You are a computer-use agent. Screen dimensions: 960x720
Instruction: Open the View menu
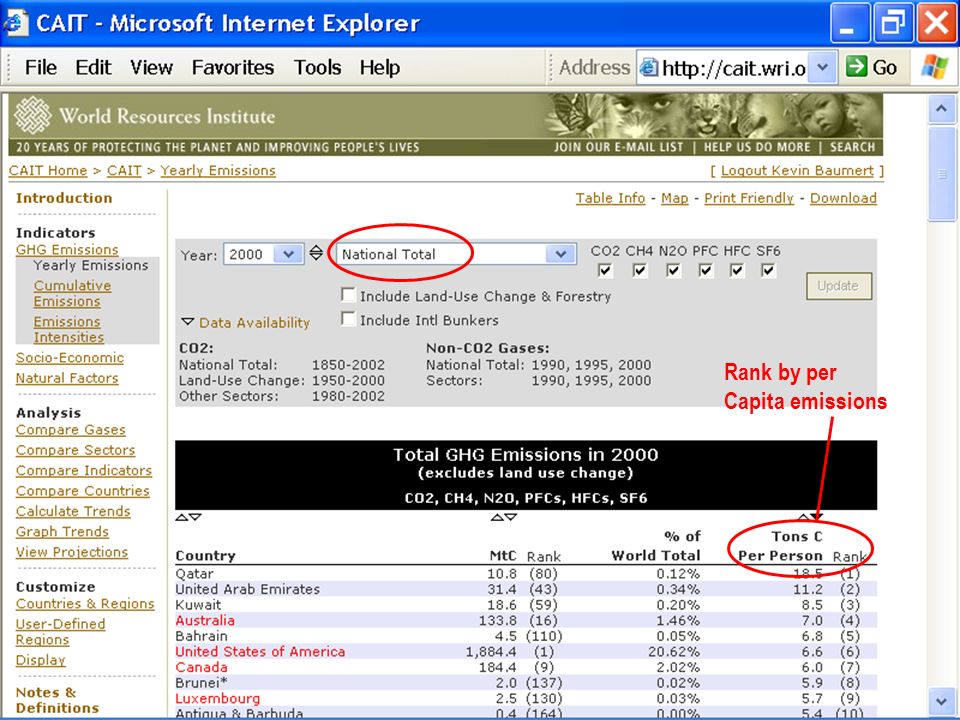tap(151, 67)
